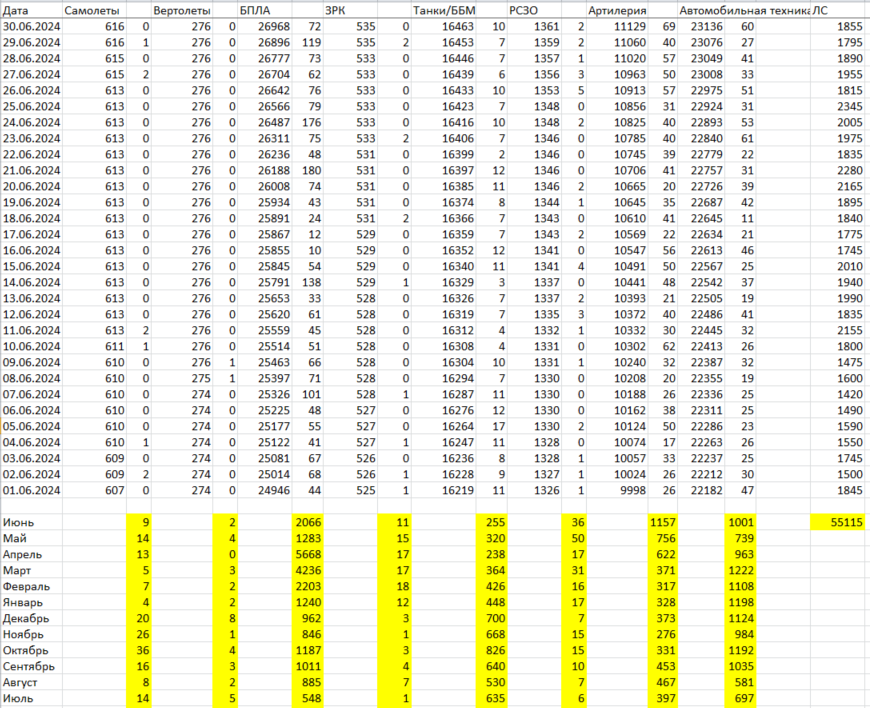The image size is (870, 708).
Task: Select the Вертолеты column header
Action: pos(169,9)
